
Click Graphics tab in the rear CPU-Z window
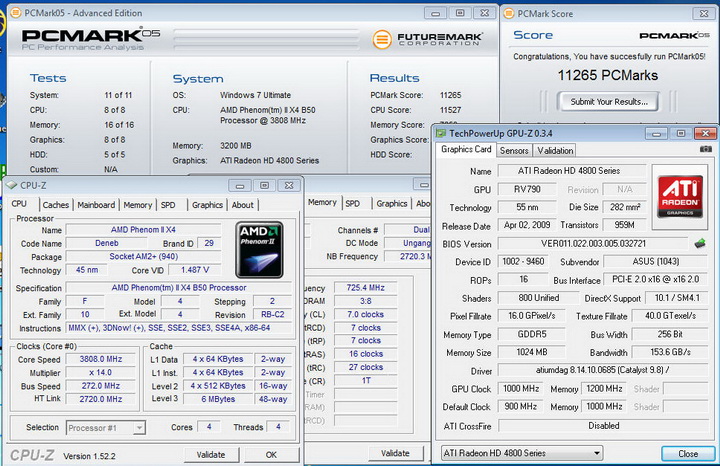392,203
